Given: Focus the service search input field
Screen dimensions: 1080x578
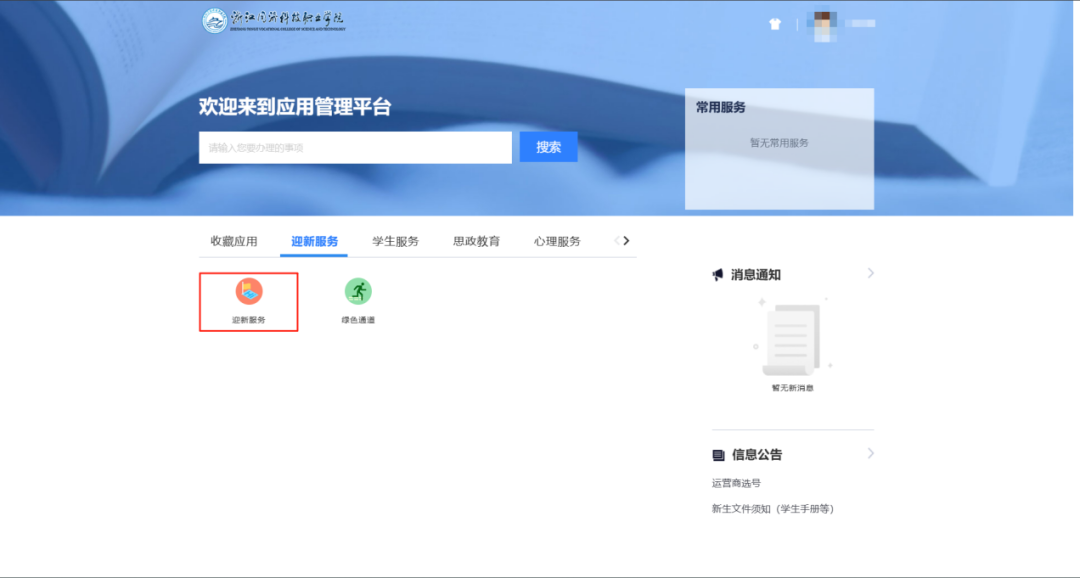Looking at the screenshot, I should (x=355, y=148).
